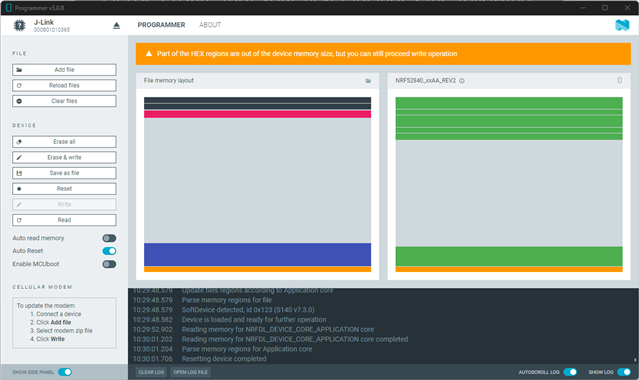Click log line 'Resetting device completed'
The width and height of the screenshot is (639, 380).
tap(224, 359)
